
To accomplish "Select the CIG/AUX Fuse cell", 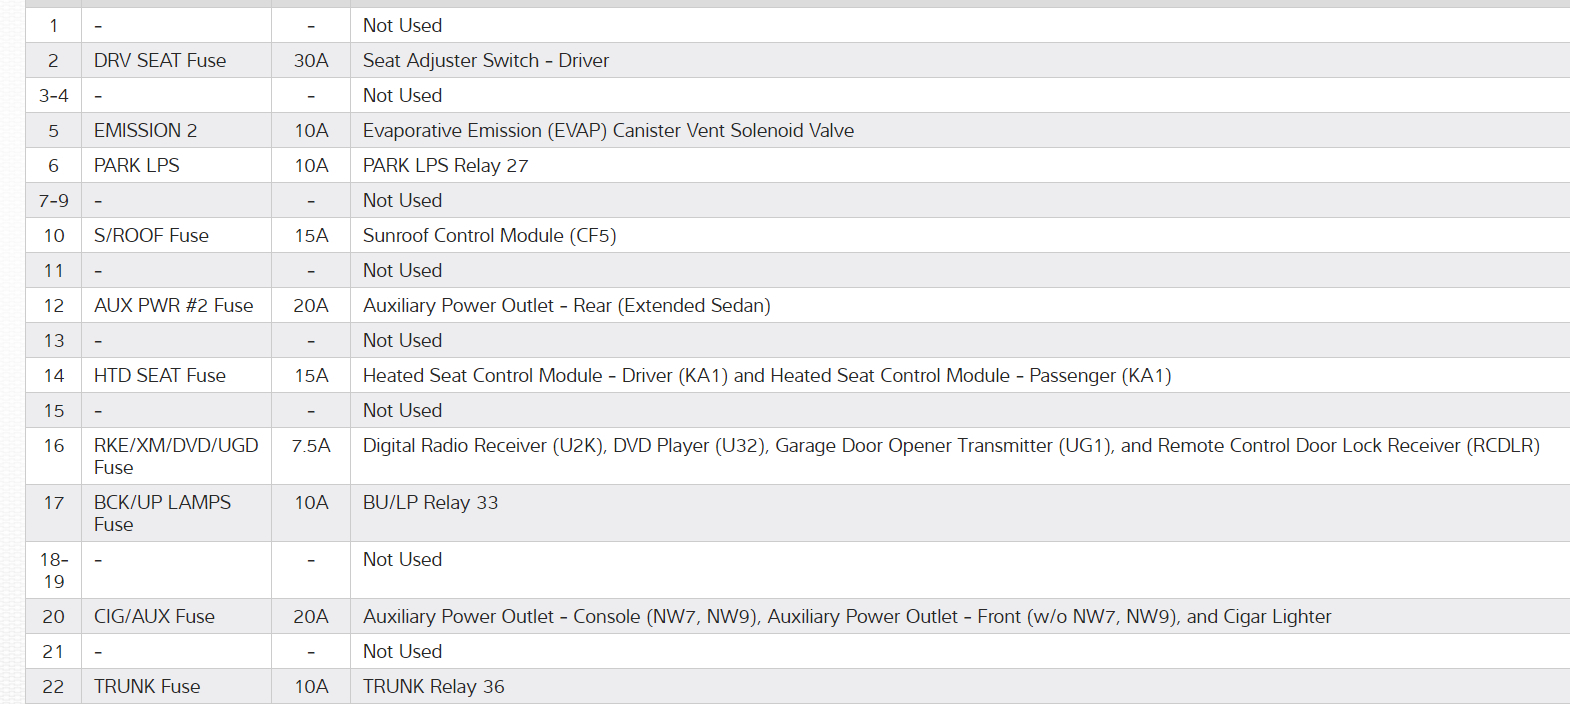I will [x=154, y=616].
